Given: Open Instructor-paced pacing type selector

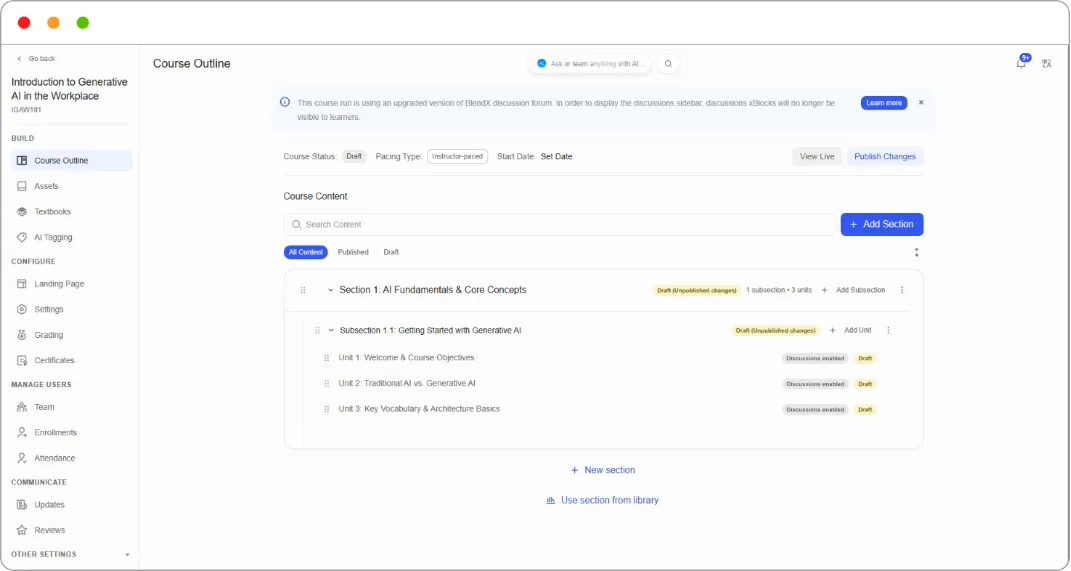Looking at the screenshot, I should click(x=458, y=156).
